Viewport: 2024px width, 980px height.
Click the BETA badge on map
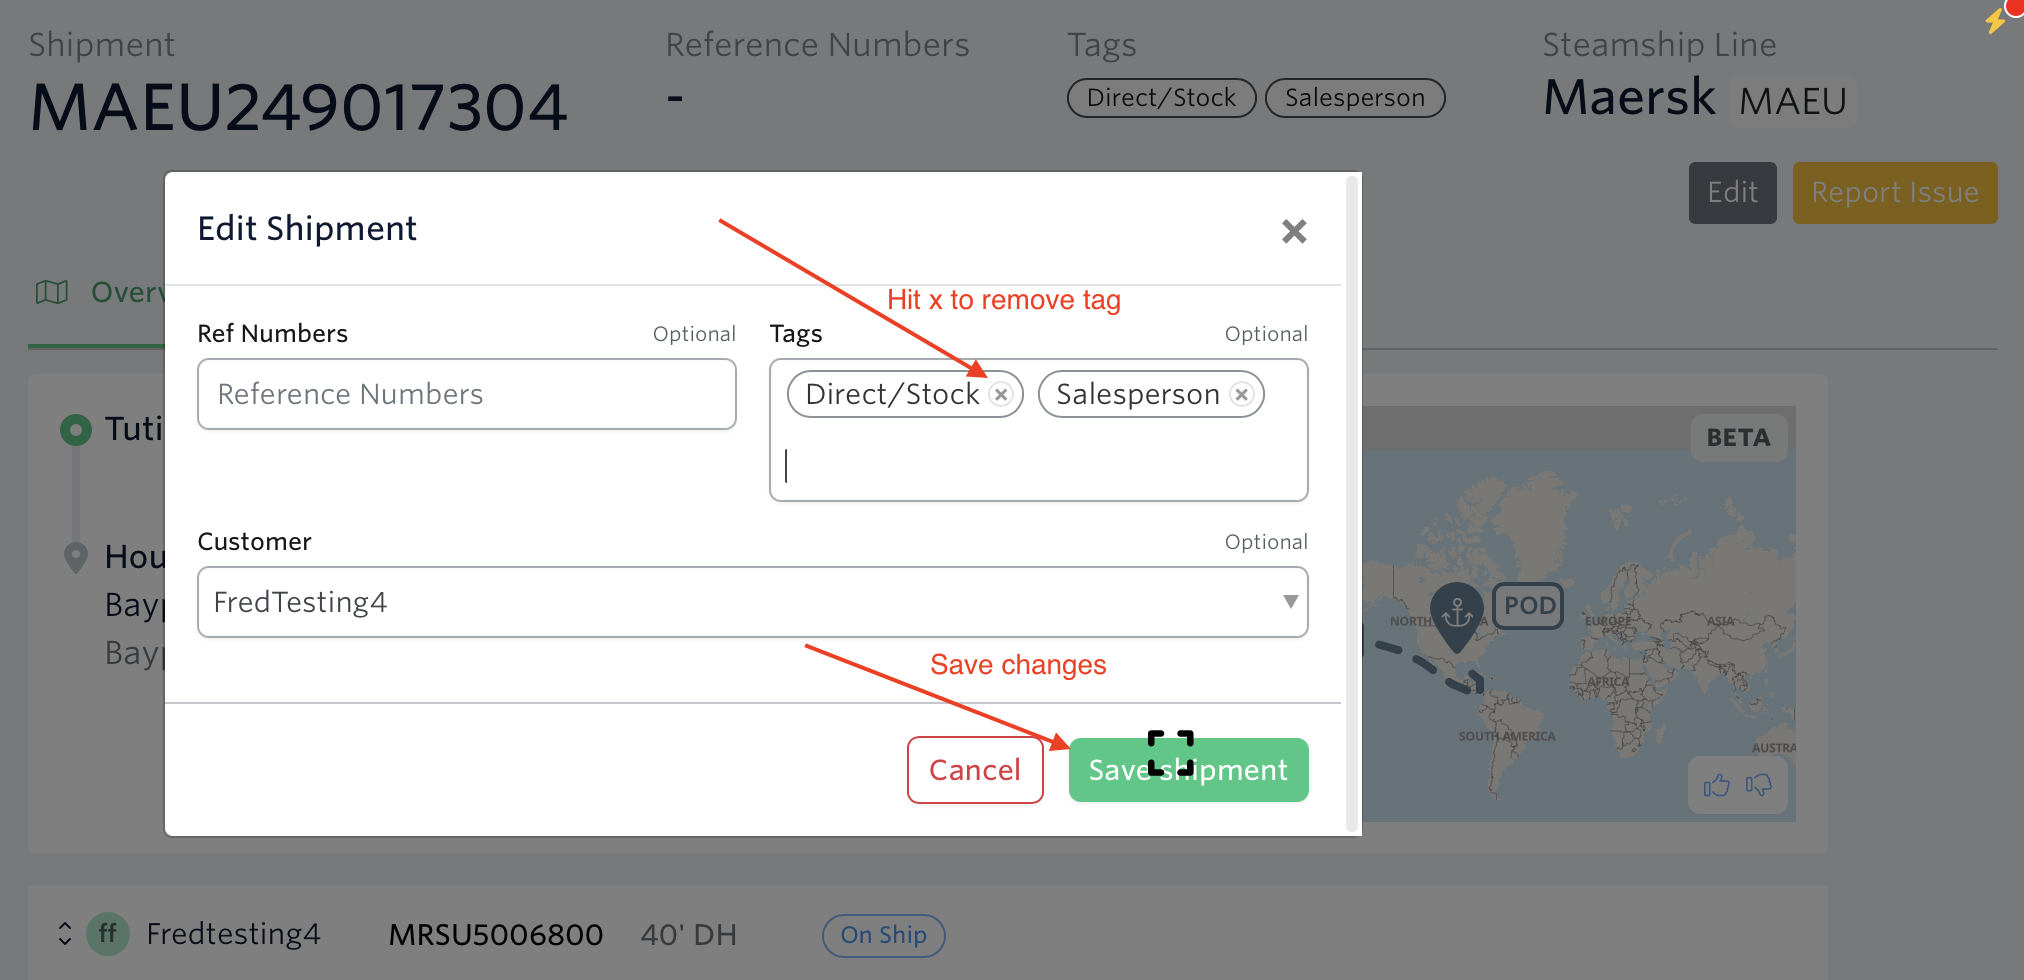coord(1738,438)
